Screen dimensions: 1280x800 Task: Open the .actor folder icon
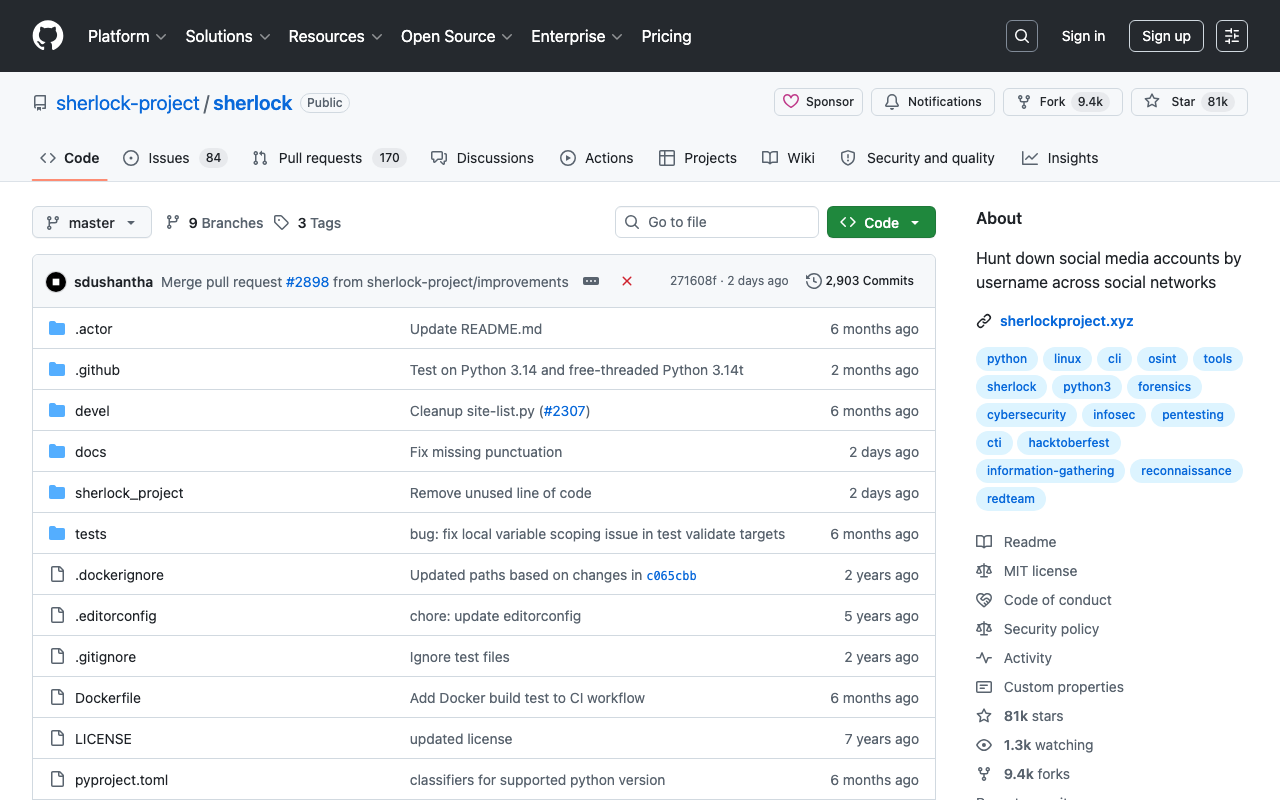57,329
